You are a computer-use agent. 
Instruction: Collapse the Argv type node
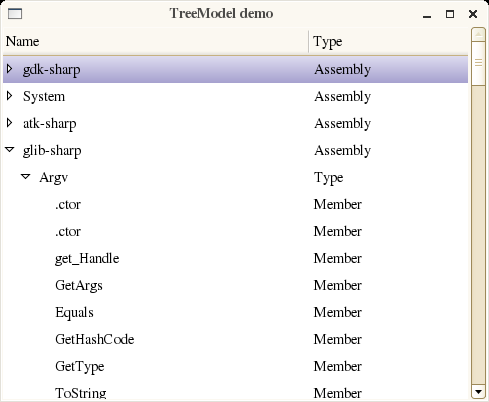point(26,177)
